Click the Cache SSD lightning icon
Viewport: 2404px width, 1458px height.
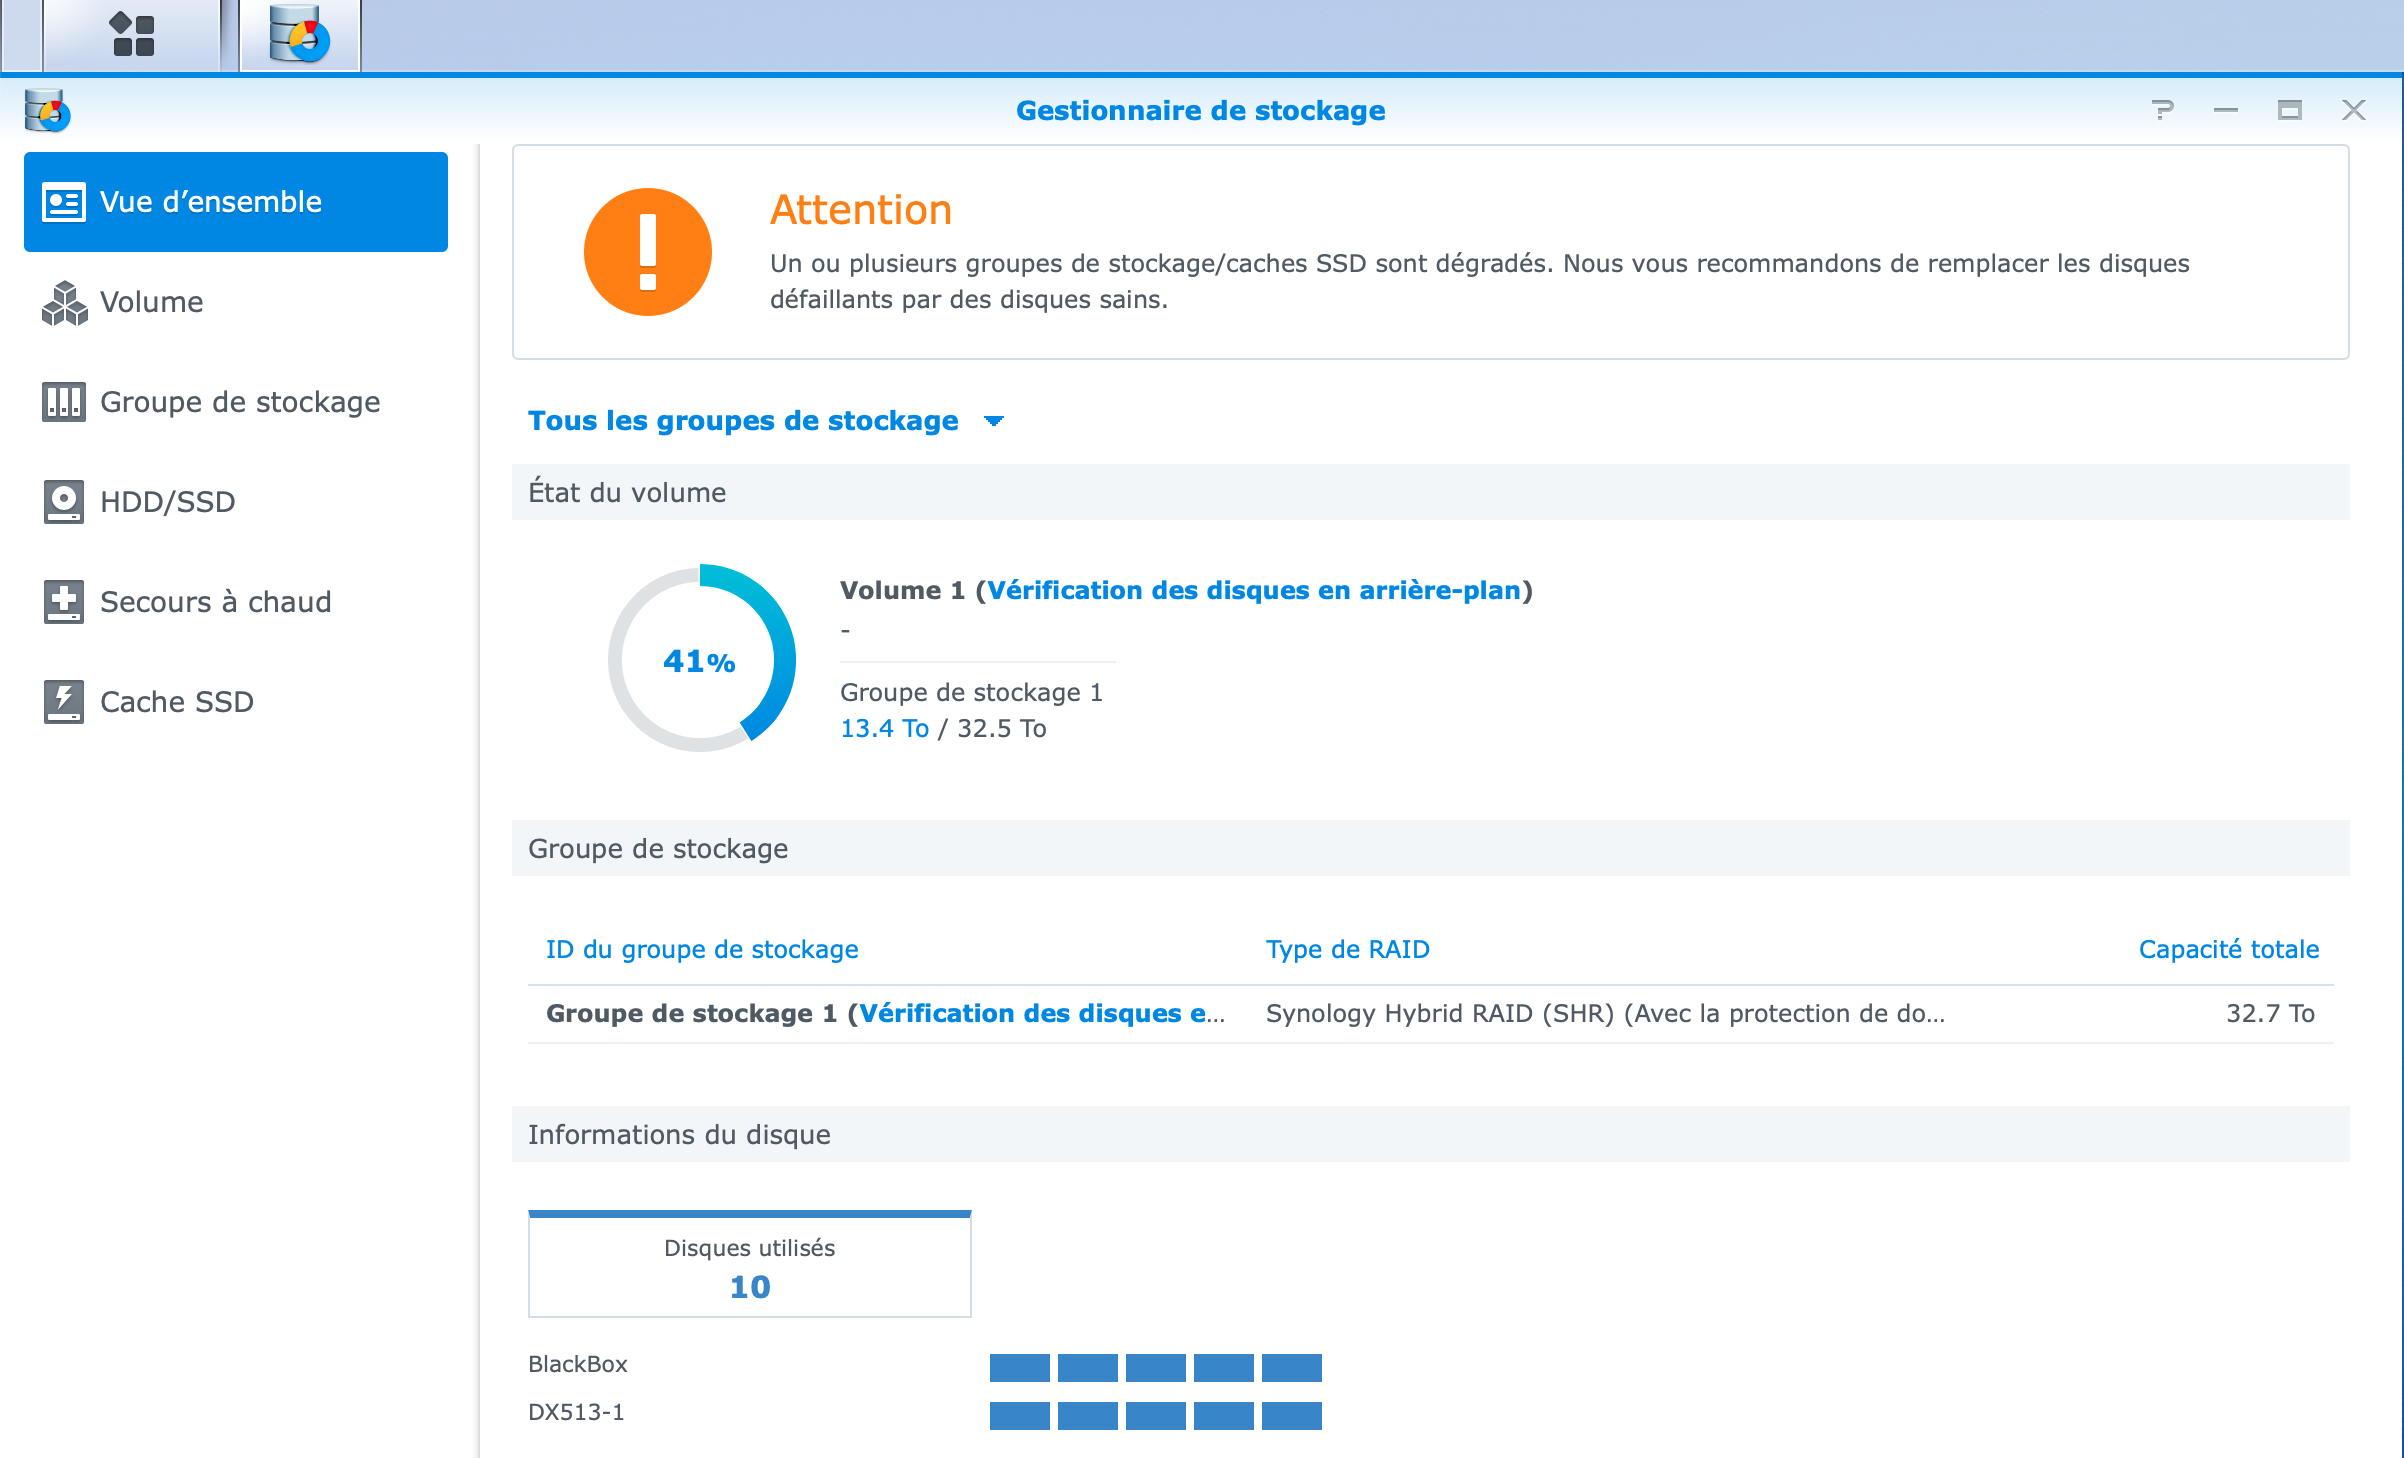(63, 702)
